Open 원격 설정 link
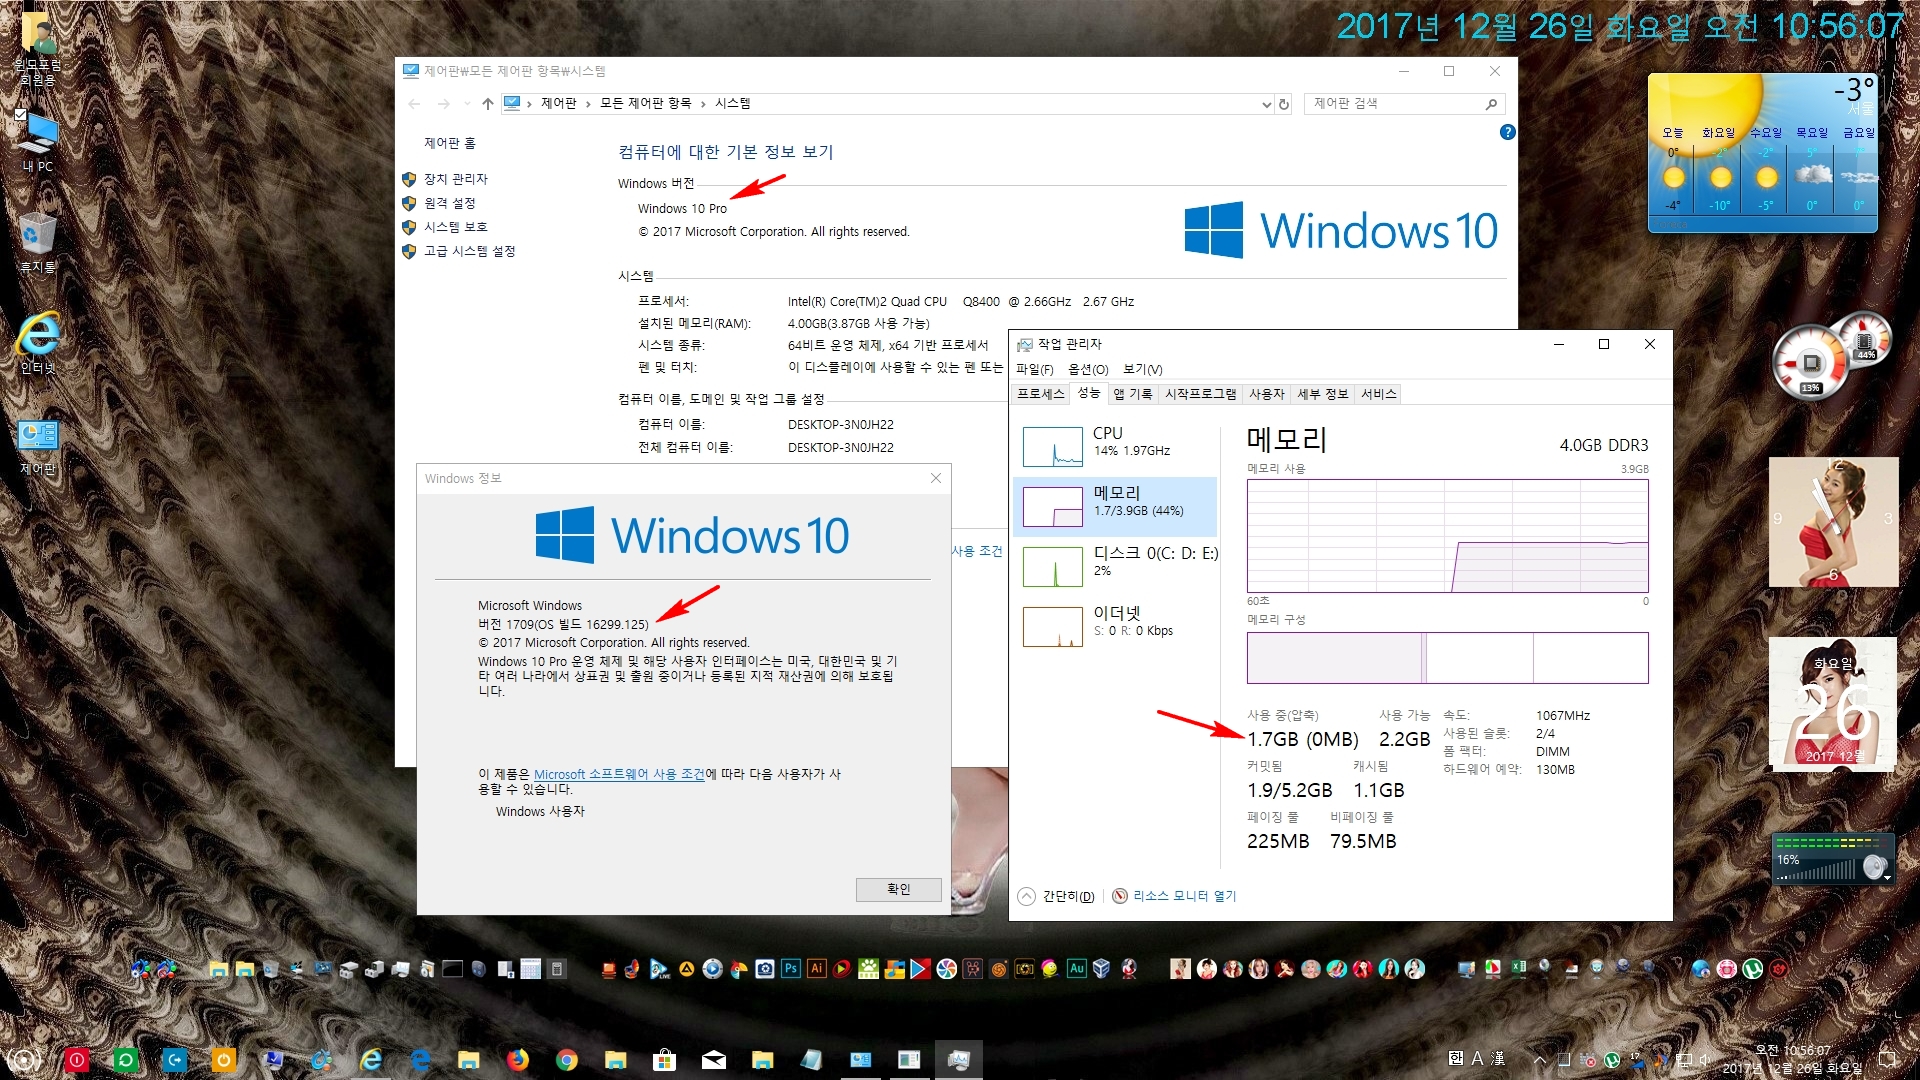Image resolution: width=1920 pixels, height=1080 pixels. [450, 203]
